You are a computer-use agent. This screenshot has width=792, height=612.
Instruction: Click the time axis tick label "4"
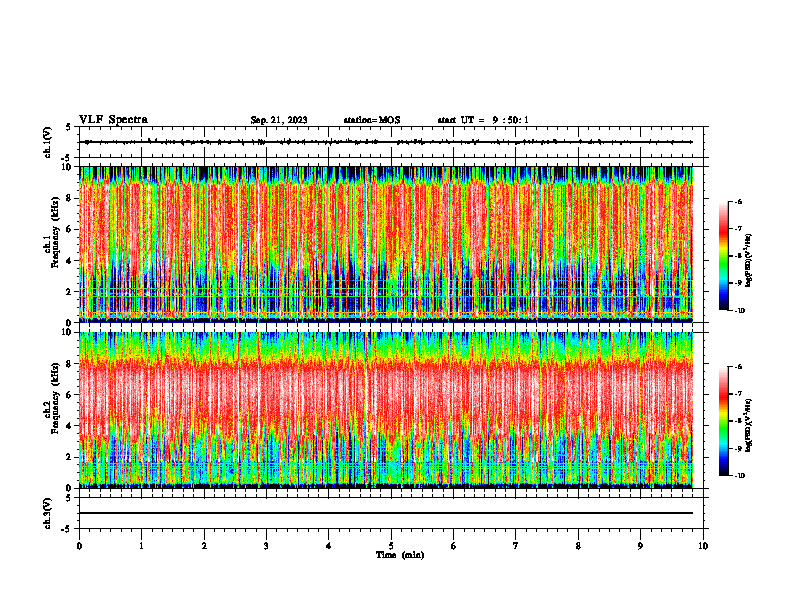pos(329,546)
